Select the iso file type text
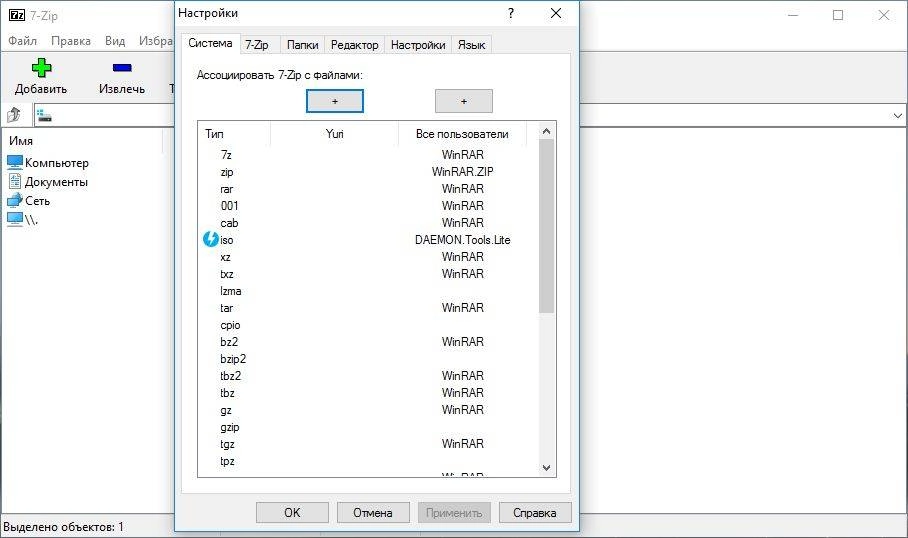Viewport: 908px width, 538px height. (x=226, y=240)
